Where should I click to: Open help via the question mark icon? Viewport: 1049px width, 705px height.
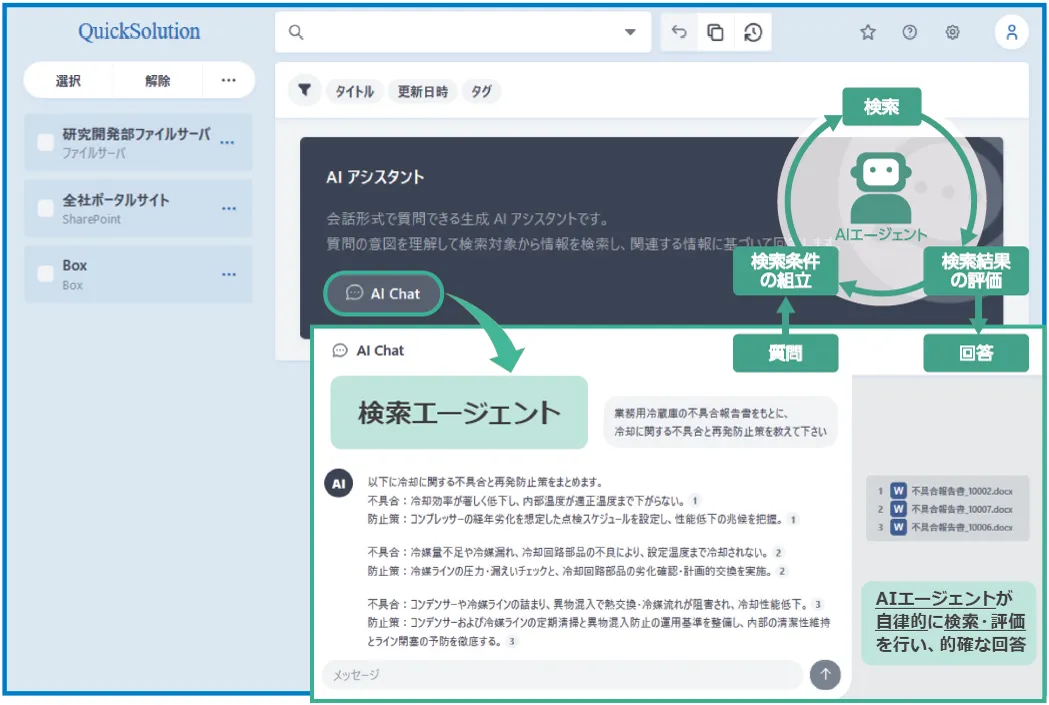point(909,32)
